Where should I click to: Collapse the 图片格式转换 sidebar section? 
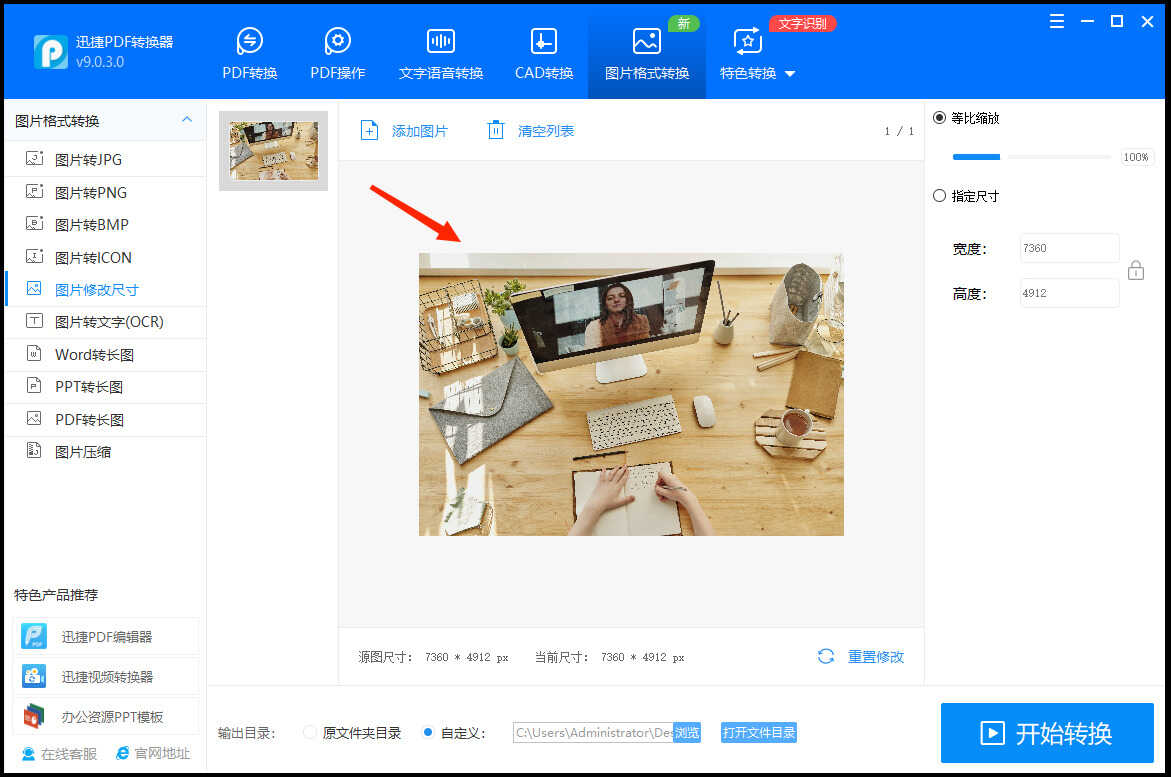coord(187,120)
